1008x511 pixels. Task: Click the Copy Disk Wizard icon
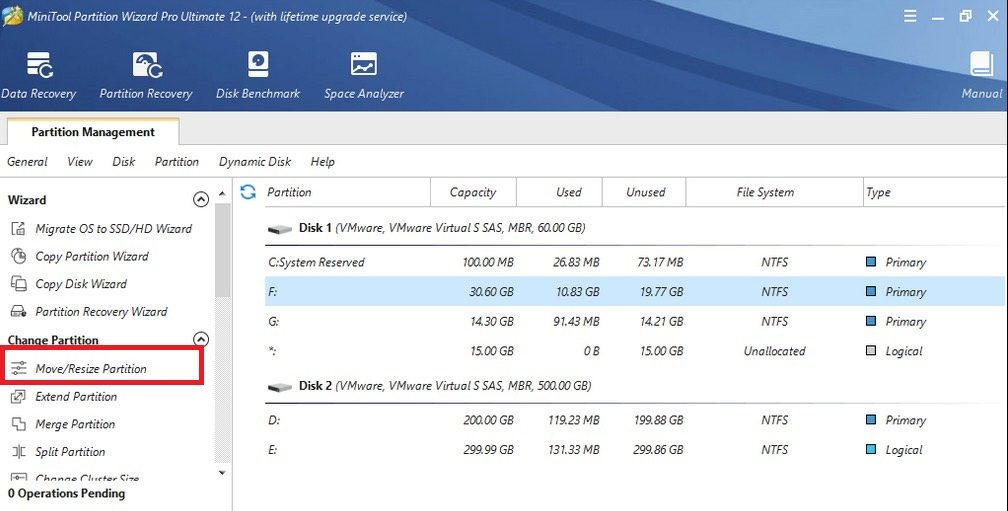coord(19,283)
